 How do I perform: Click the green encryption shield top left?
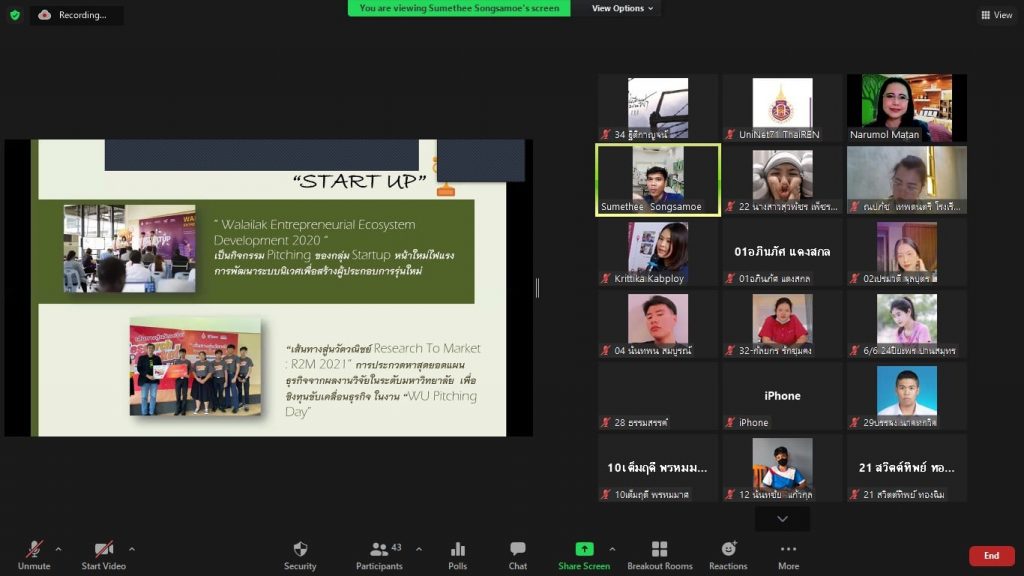click(x=13, y=15)
